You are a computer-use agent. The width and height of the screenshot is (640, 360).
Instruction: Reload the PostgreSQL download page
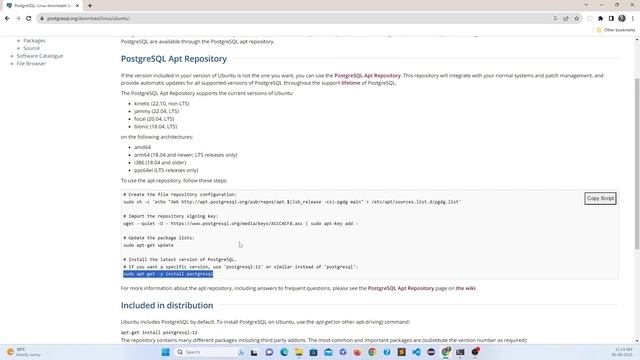29,18
